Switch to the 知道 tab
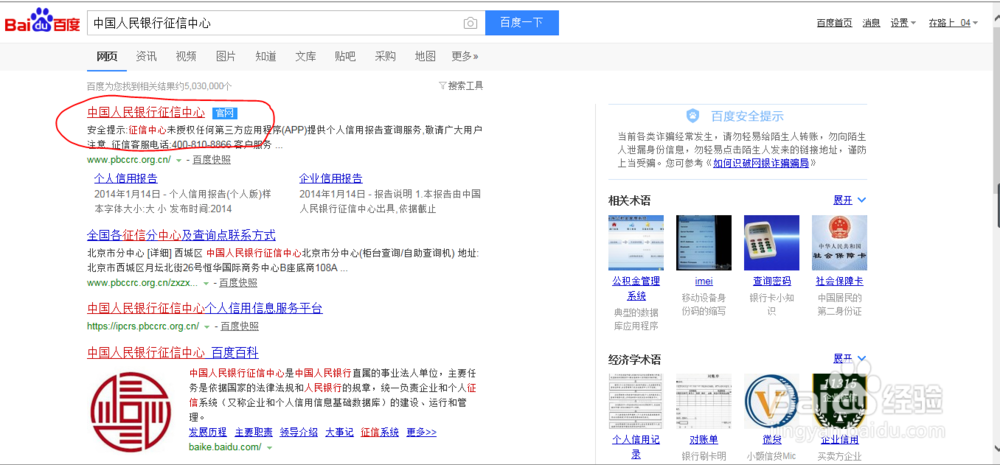Image resolution: width=1000 pixels, height=465 pixels. [x=266, y=56]
